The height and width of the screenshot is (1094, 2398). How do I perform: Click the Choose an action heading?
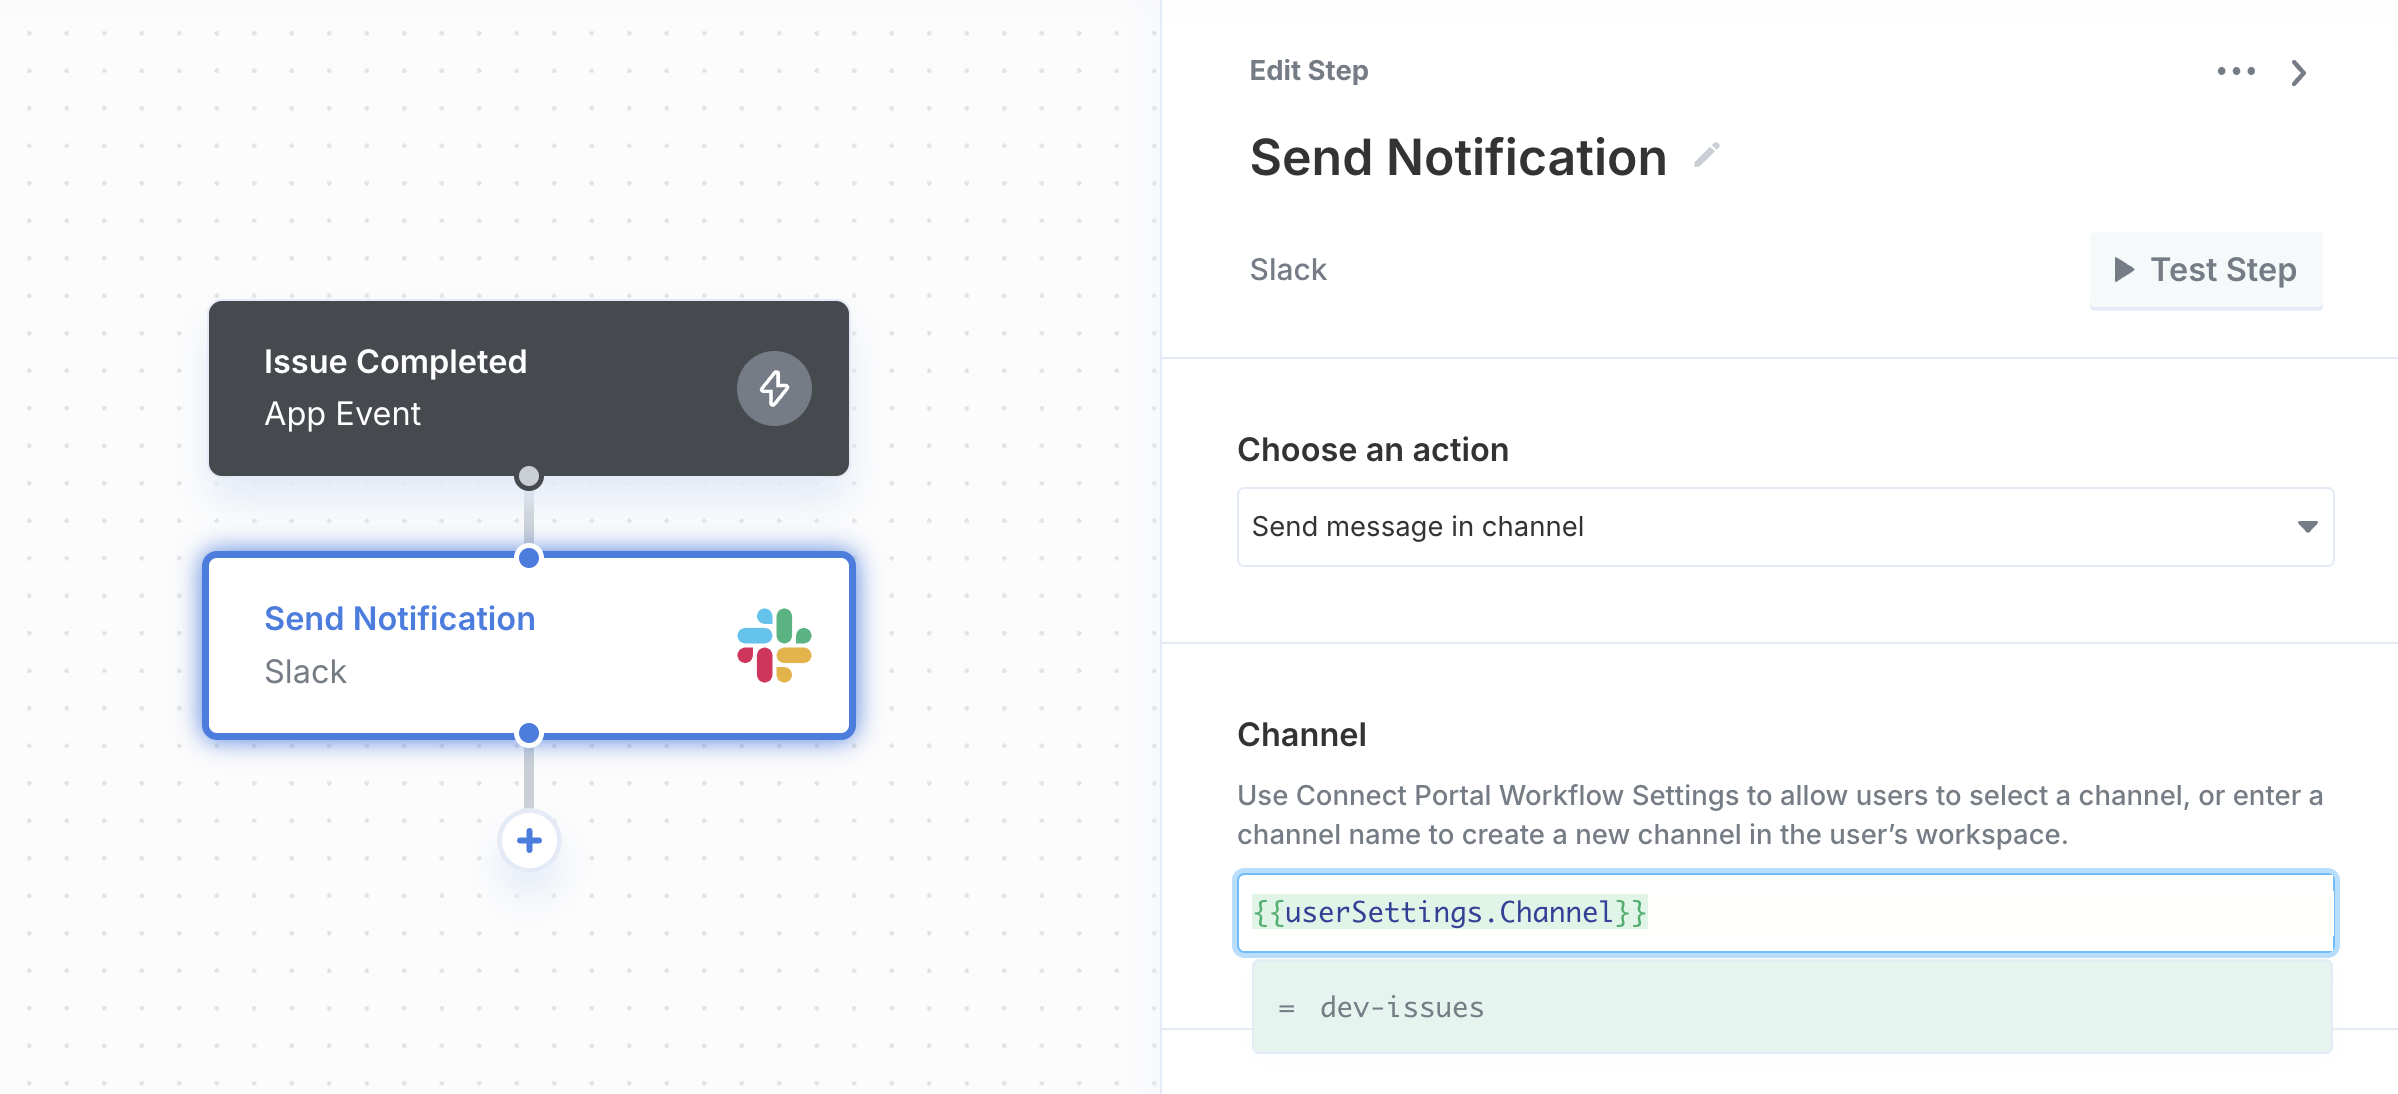coord(1373,450)
